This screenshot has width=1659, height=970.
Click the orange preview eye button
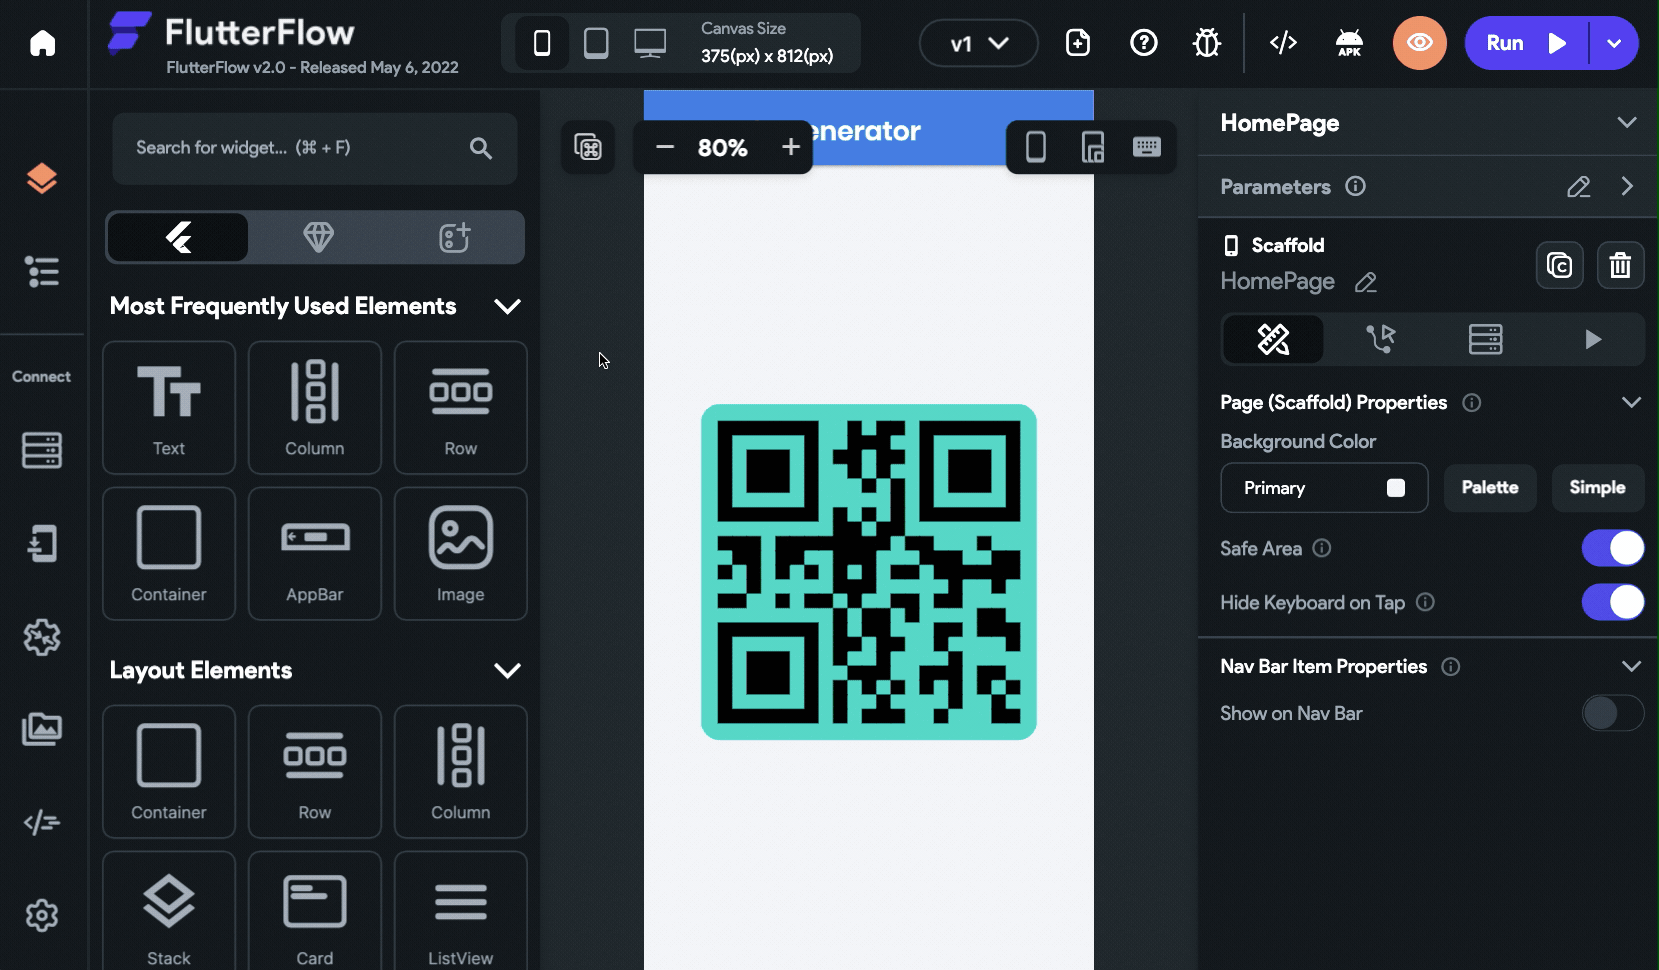tap(1420, 43)
